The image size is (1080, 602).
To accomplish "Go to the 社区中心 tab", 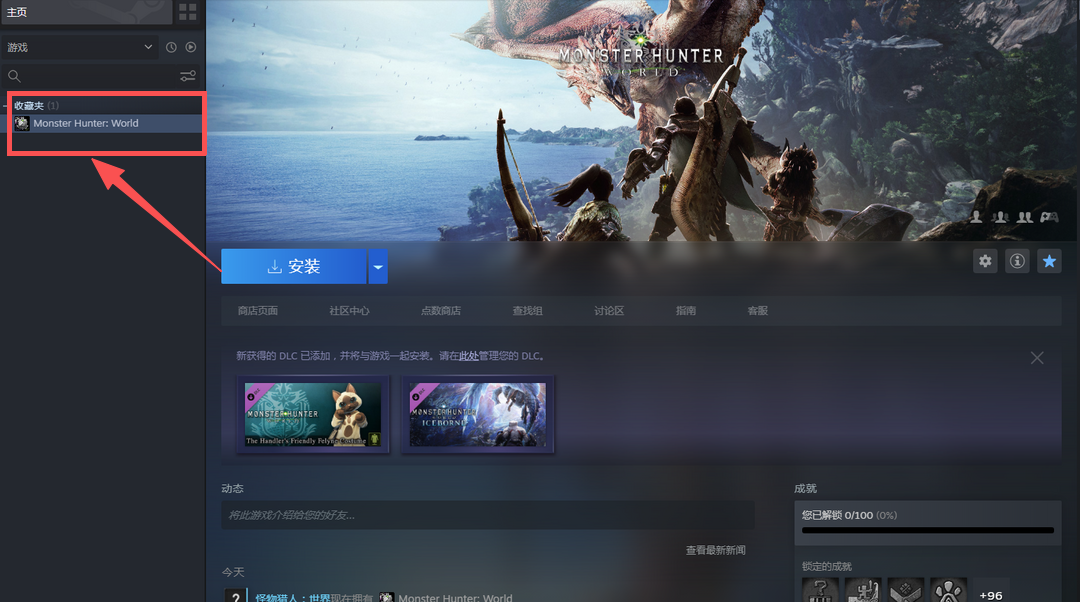I will [349, 311].
